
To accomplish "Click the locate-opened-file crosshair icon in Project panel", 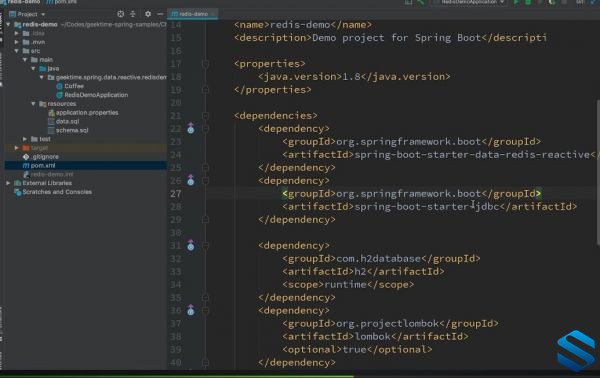I will coord(121,14).
